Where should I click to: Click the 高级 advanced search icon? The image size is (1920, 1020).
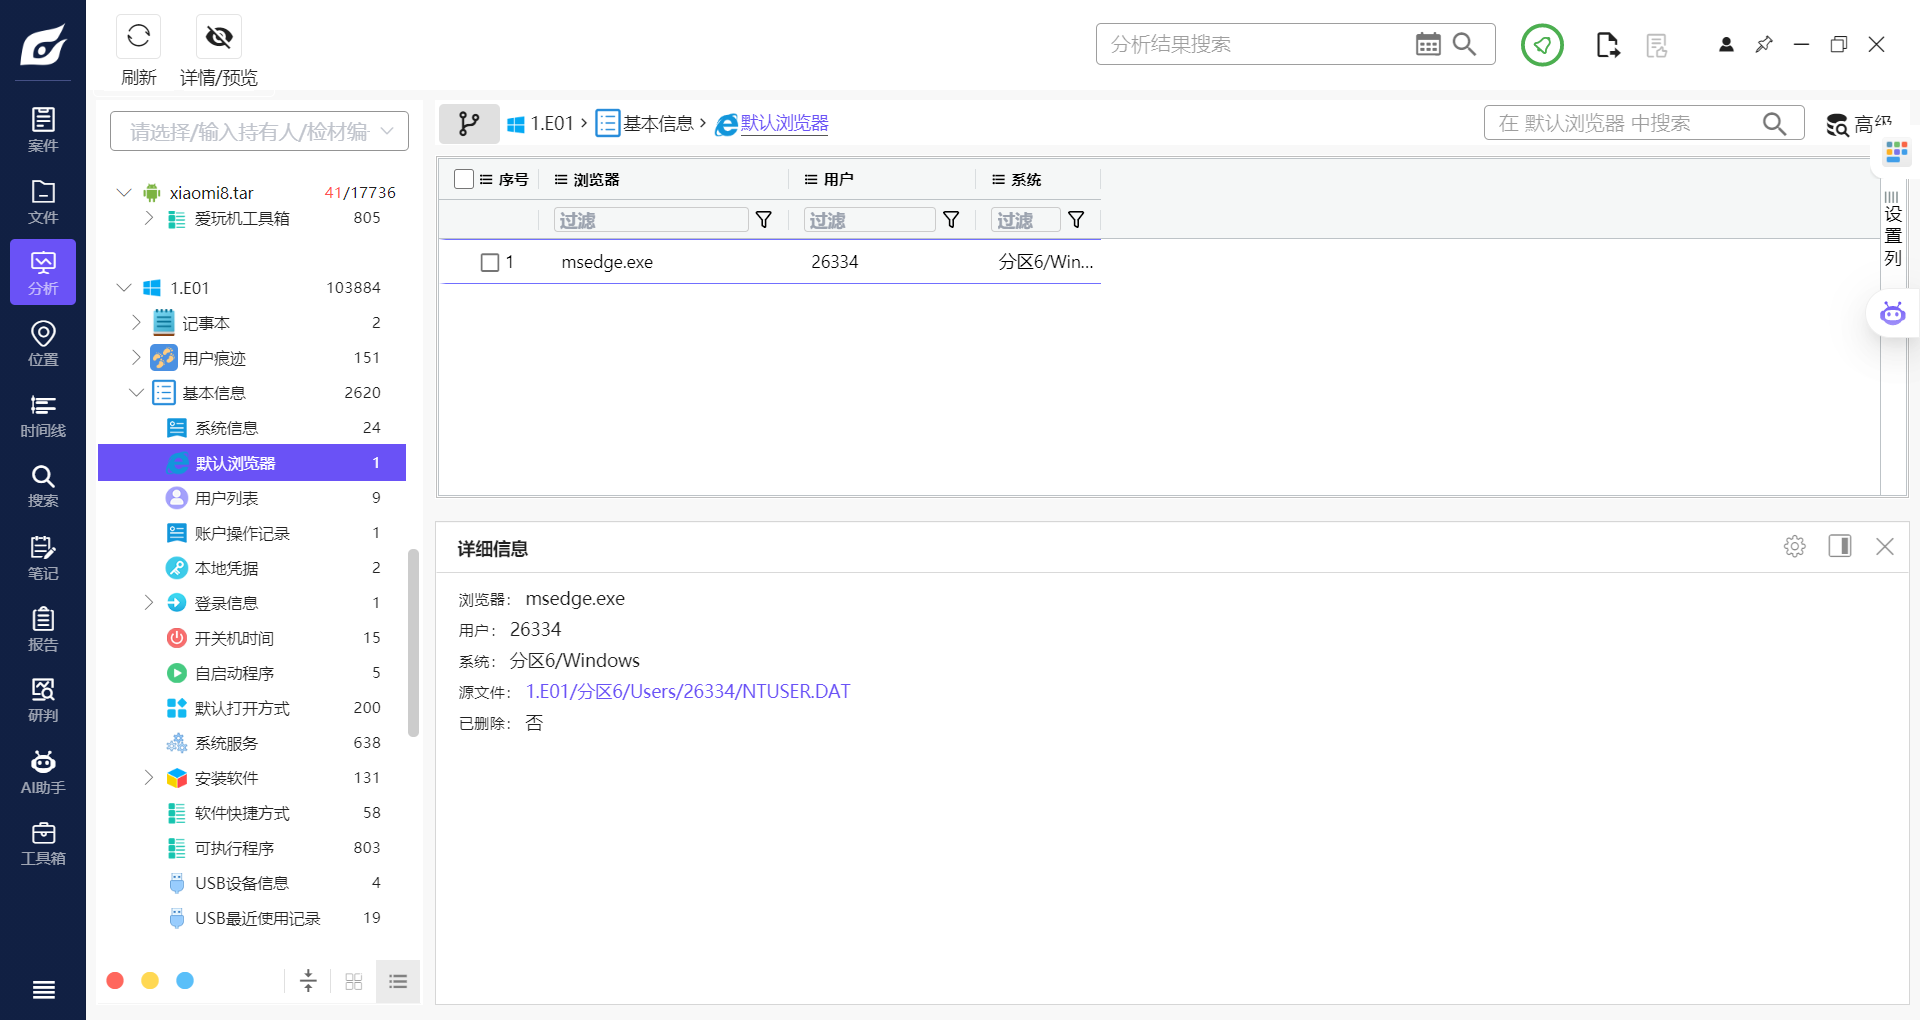point(1858,124)
